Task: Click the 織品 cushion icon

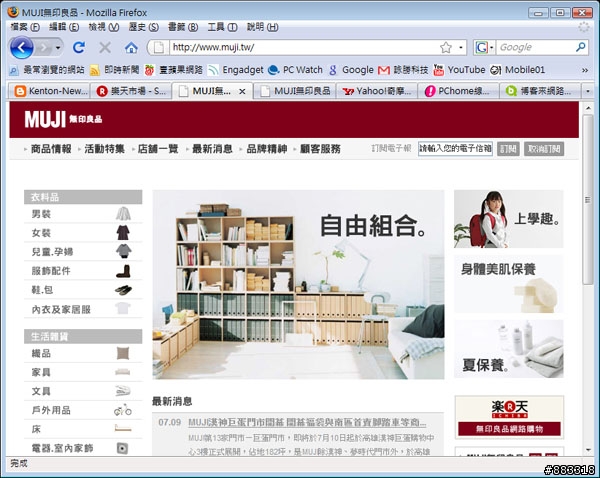Action: pyautogui.click(x=123, y=353)
